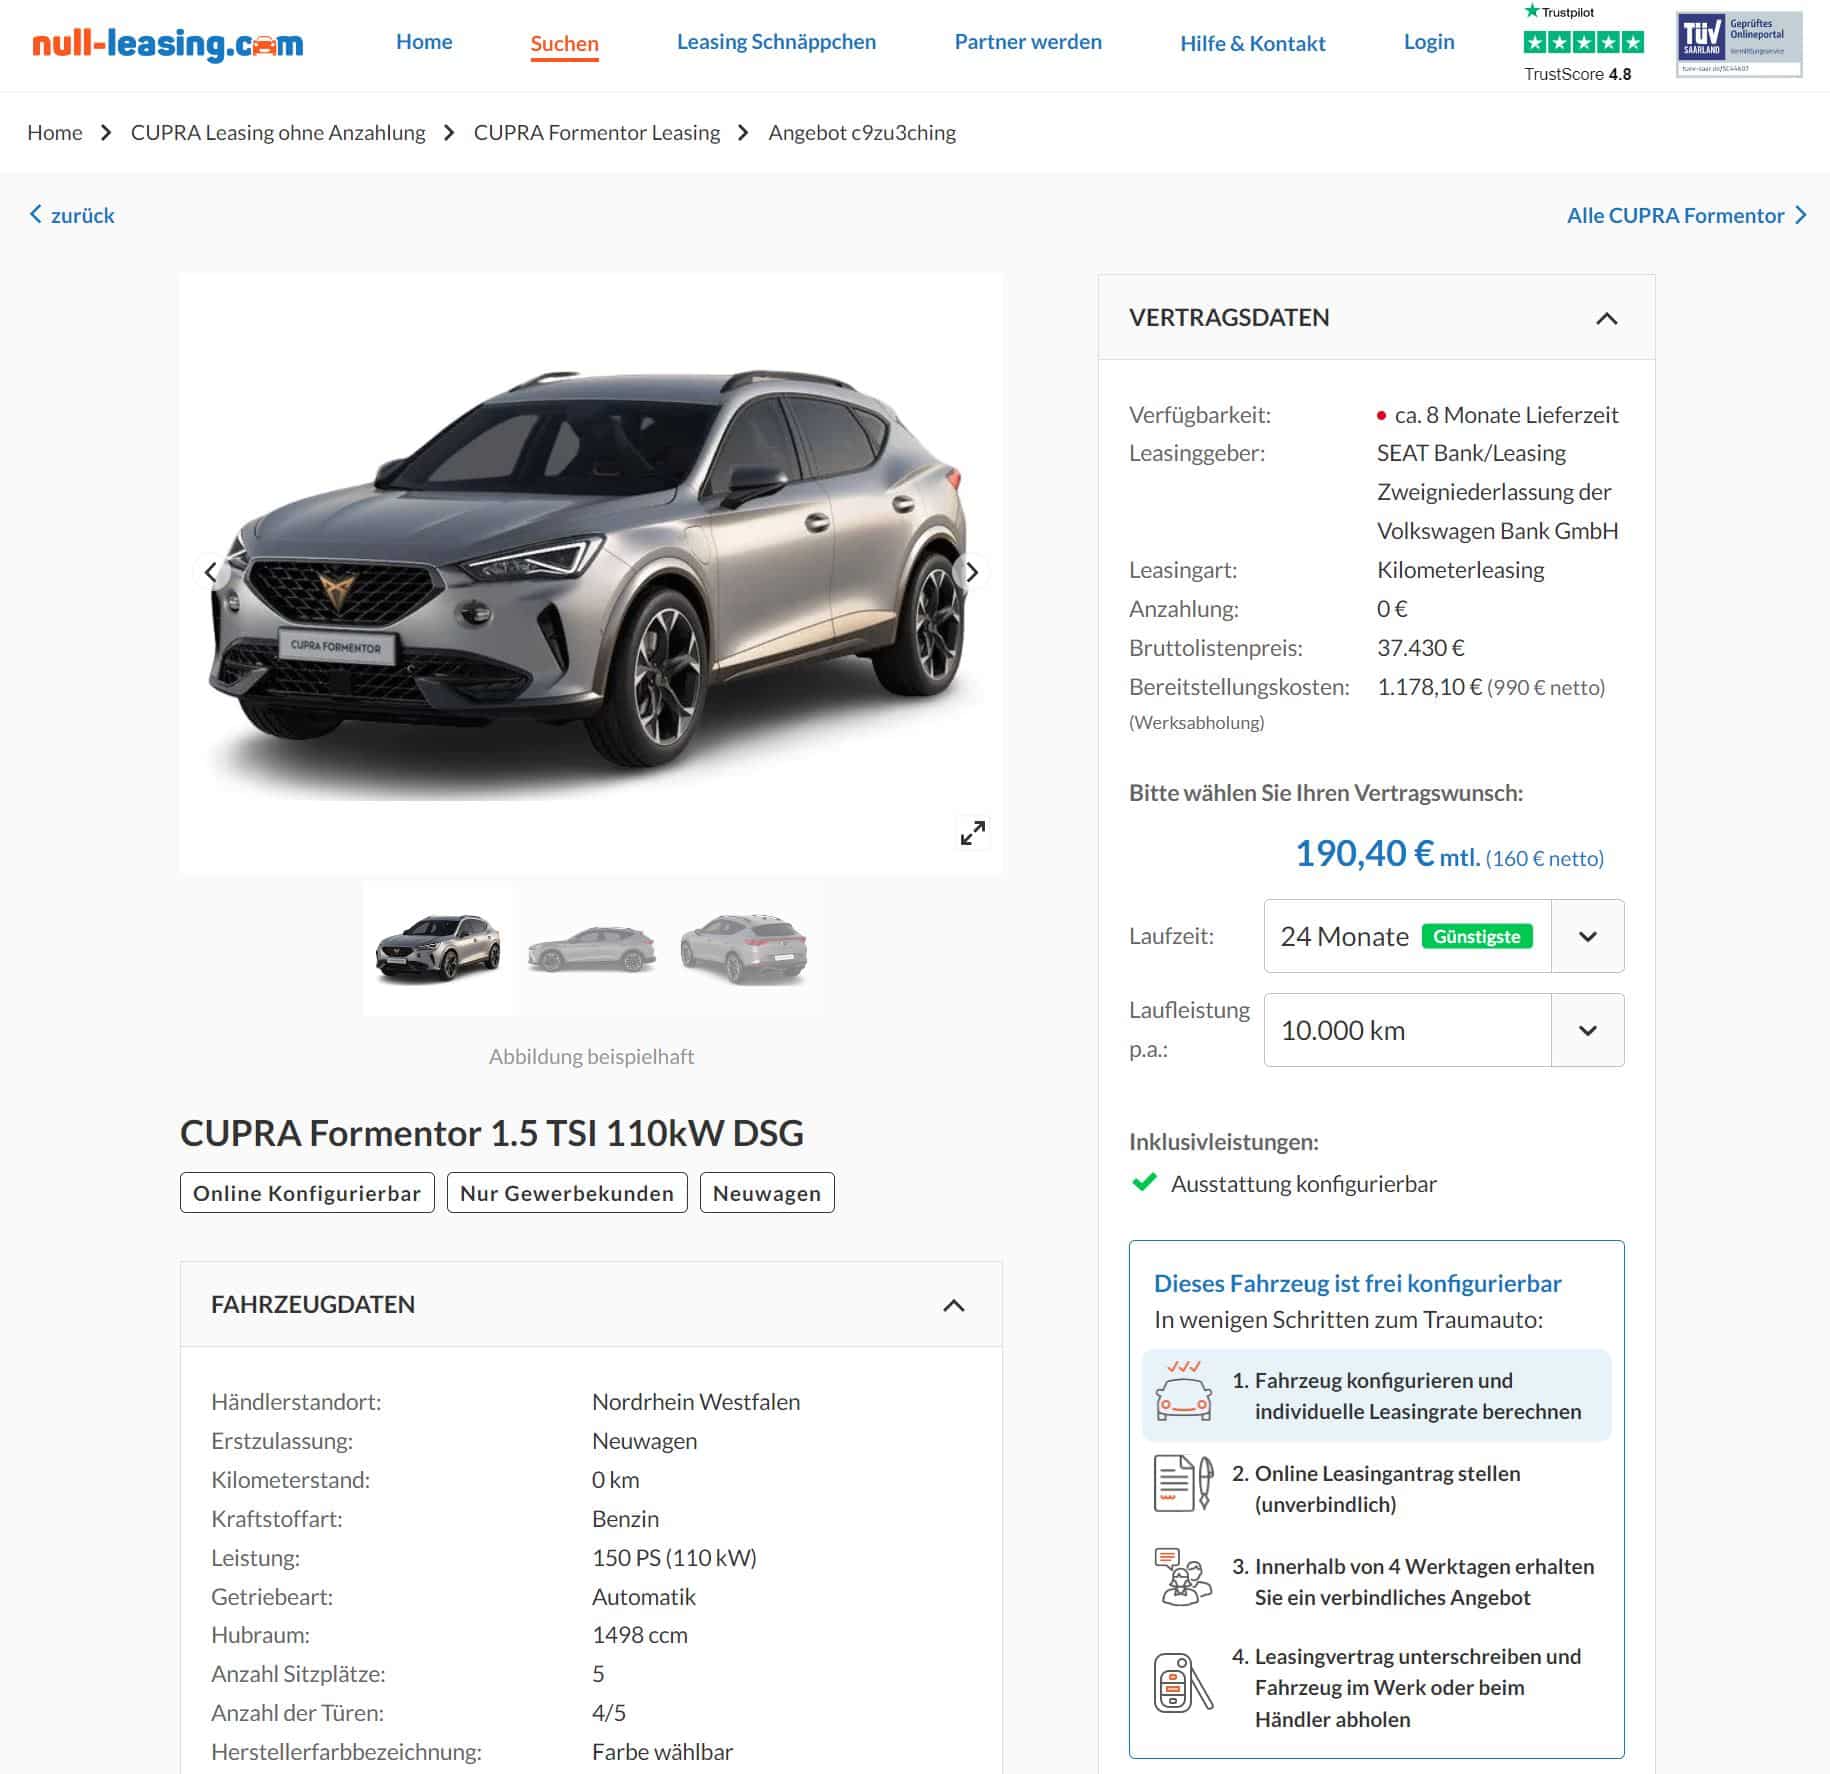Open the TÜV Saarland certification badge
Image resolution: width=1830 pixels, height=1774 pixels.
pyautogui.click(x=1739, y=44)
